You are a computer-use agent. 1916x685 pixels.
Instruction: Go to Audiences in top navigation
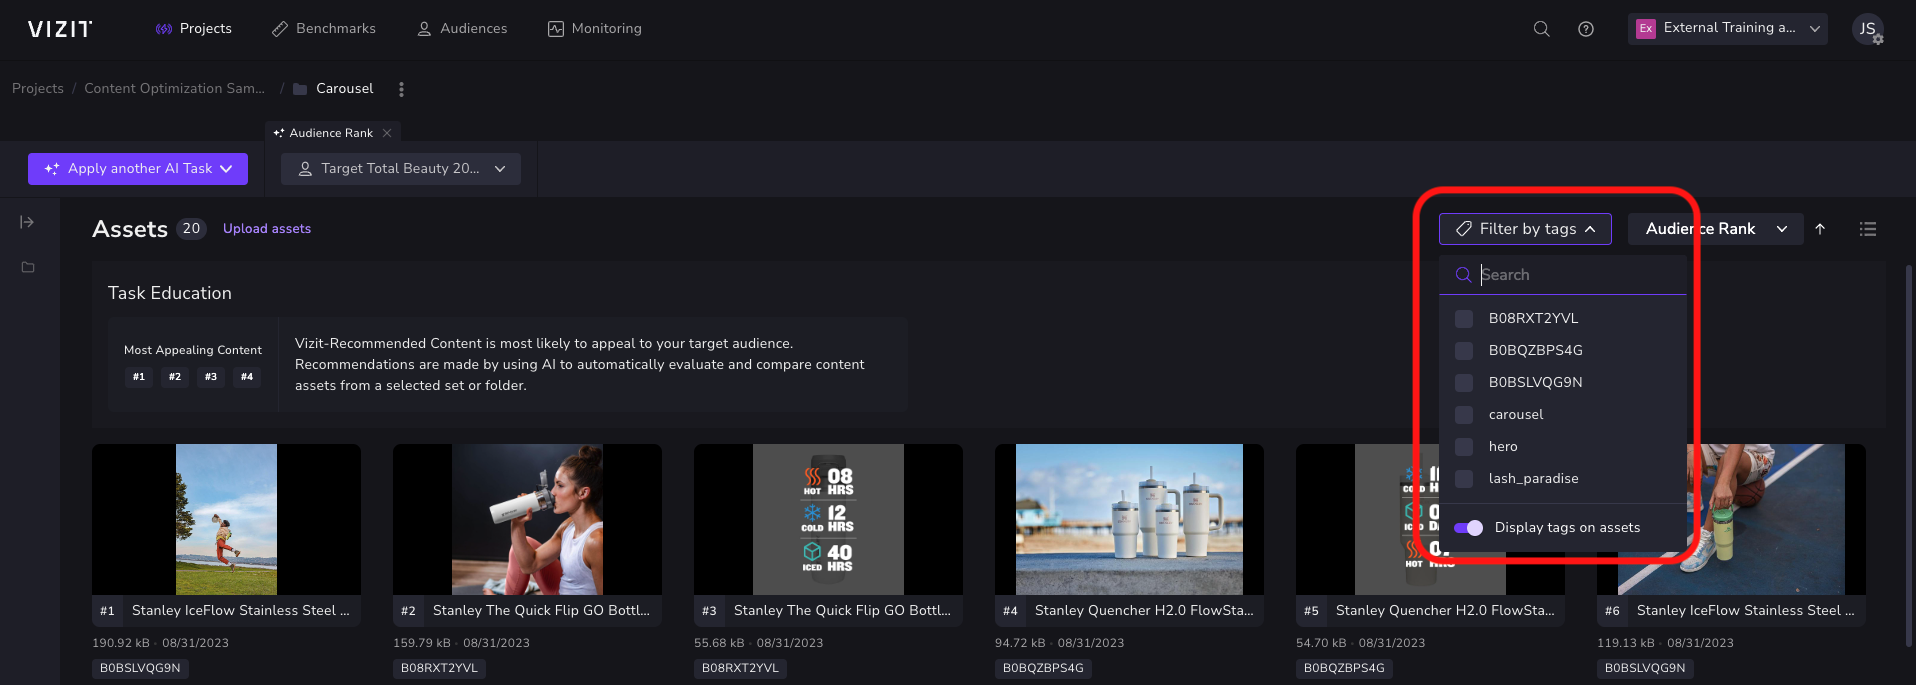462,29
